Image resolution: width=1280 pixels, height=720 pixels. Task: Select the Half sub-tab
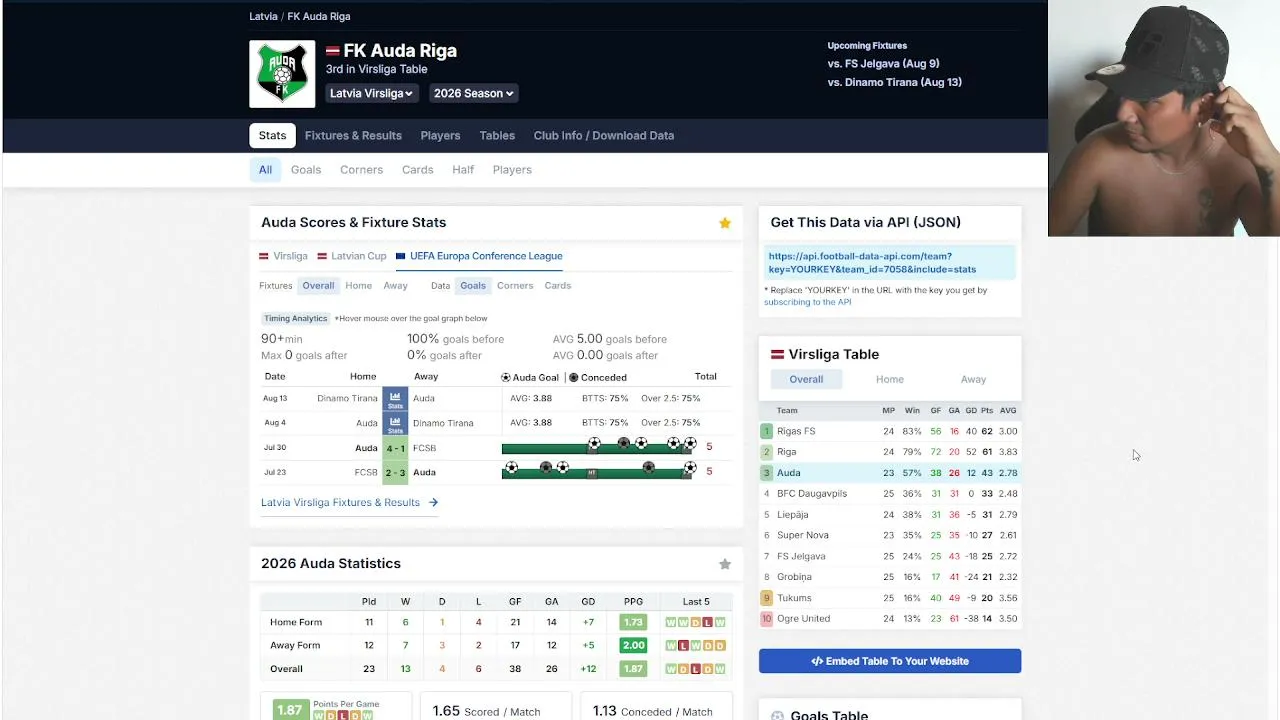coord(463,170)
